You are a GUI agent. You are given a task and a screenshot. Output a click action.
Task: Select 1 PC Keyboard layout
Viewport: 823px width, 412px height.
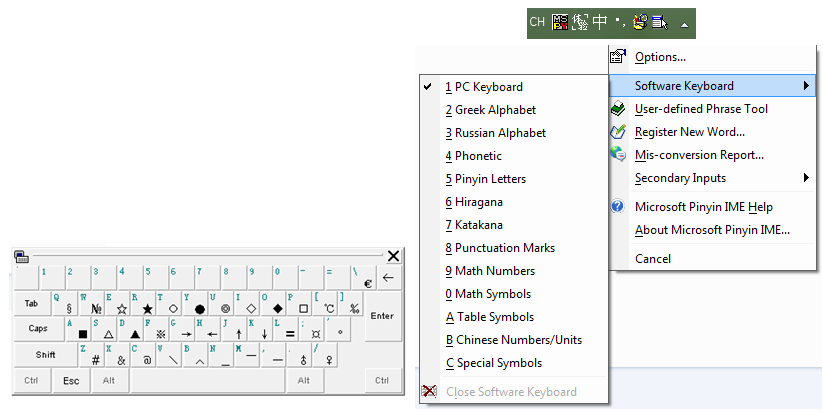(484, 87)
